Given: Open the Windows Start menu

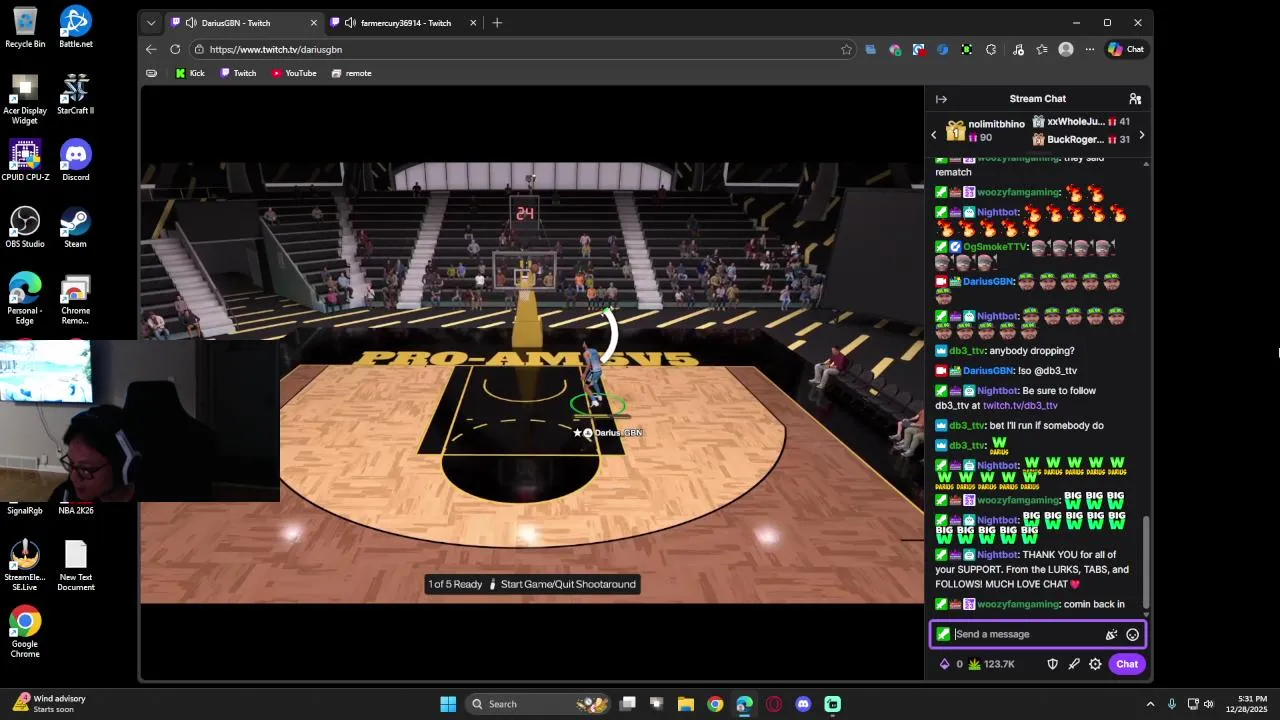Looking at the screenshot, I should [x=448, y=704].
